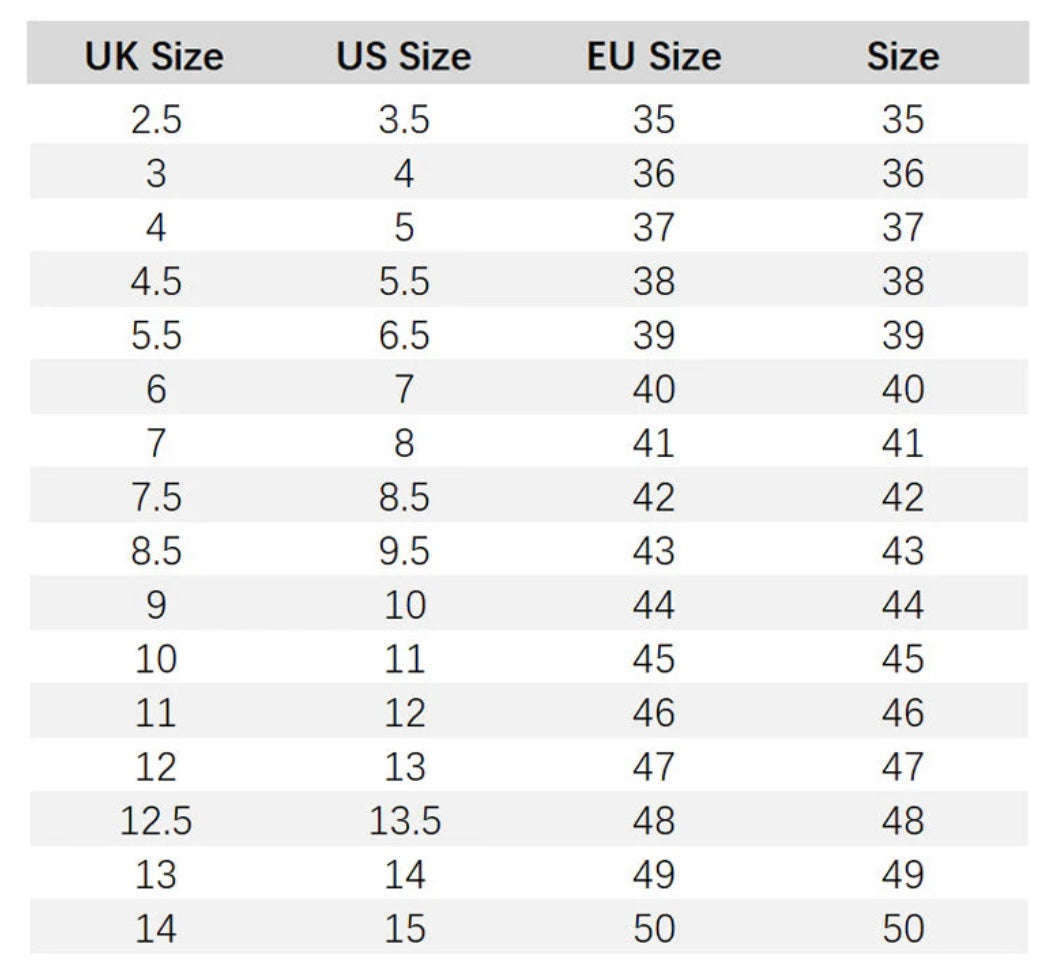The width and height of the screenshot is (1042, 979).
Task: Select 49 in the EU Size column
Action: coord(654,875)
